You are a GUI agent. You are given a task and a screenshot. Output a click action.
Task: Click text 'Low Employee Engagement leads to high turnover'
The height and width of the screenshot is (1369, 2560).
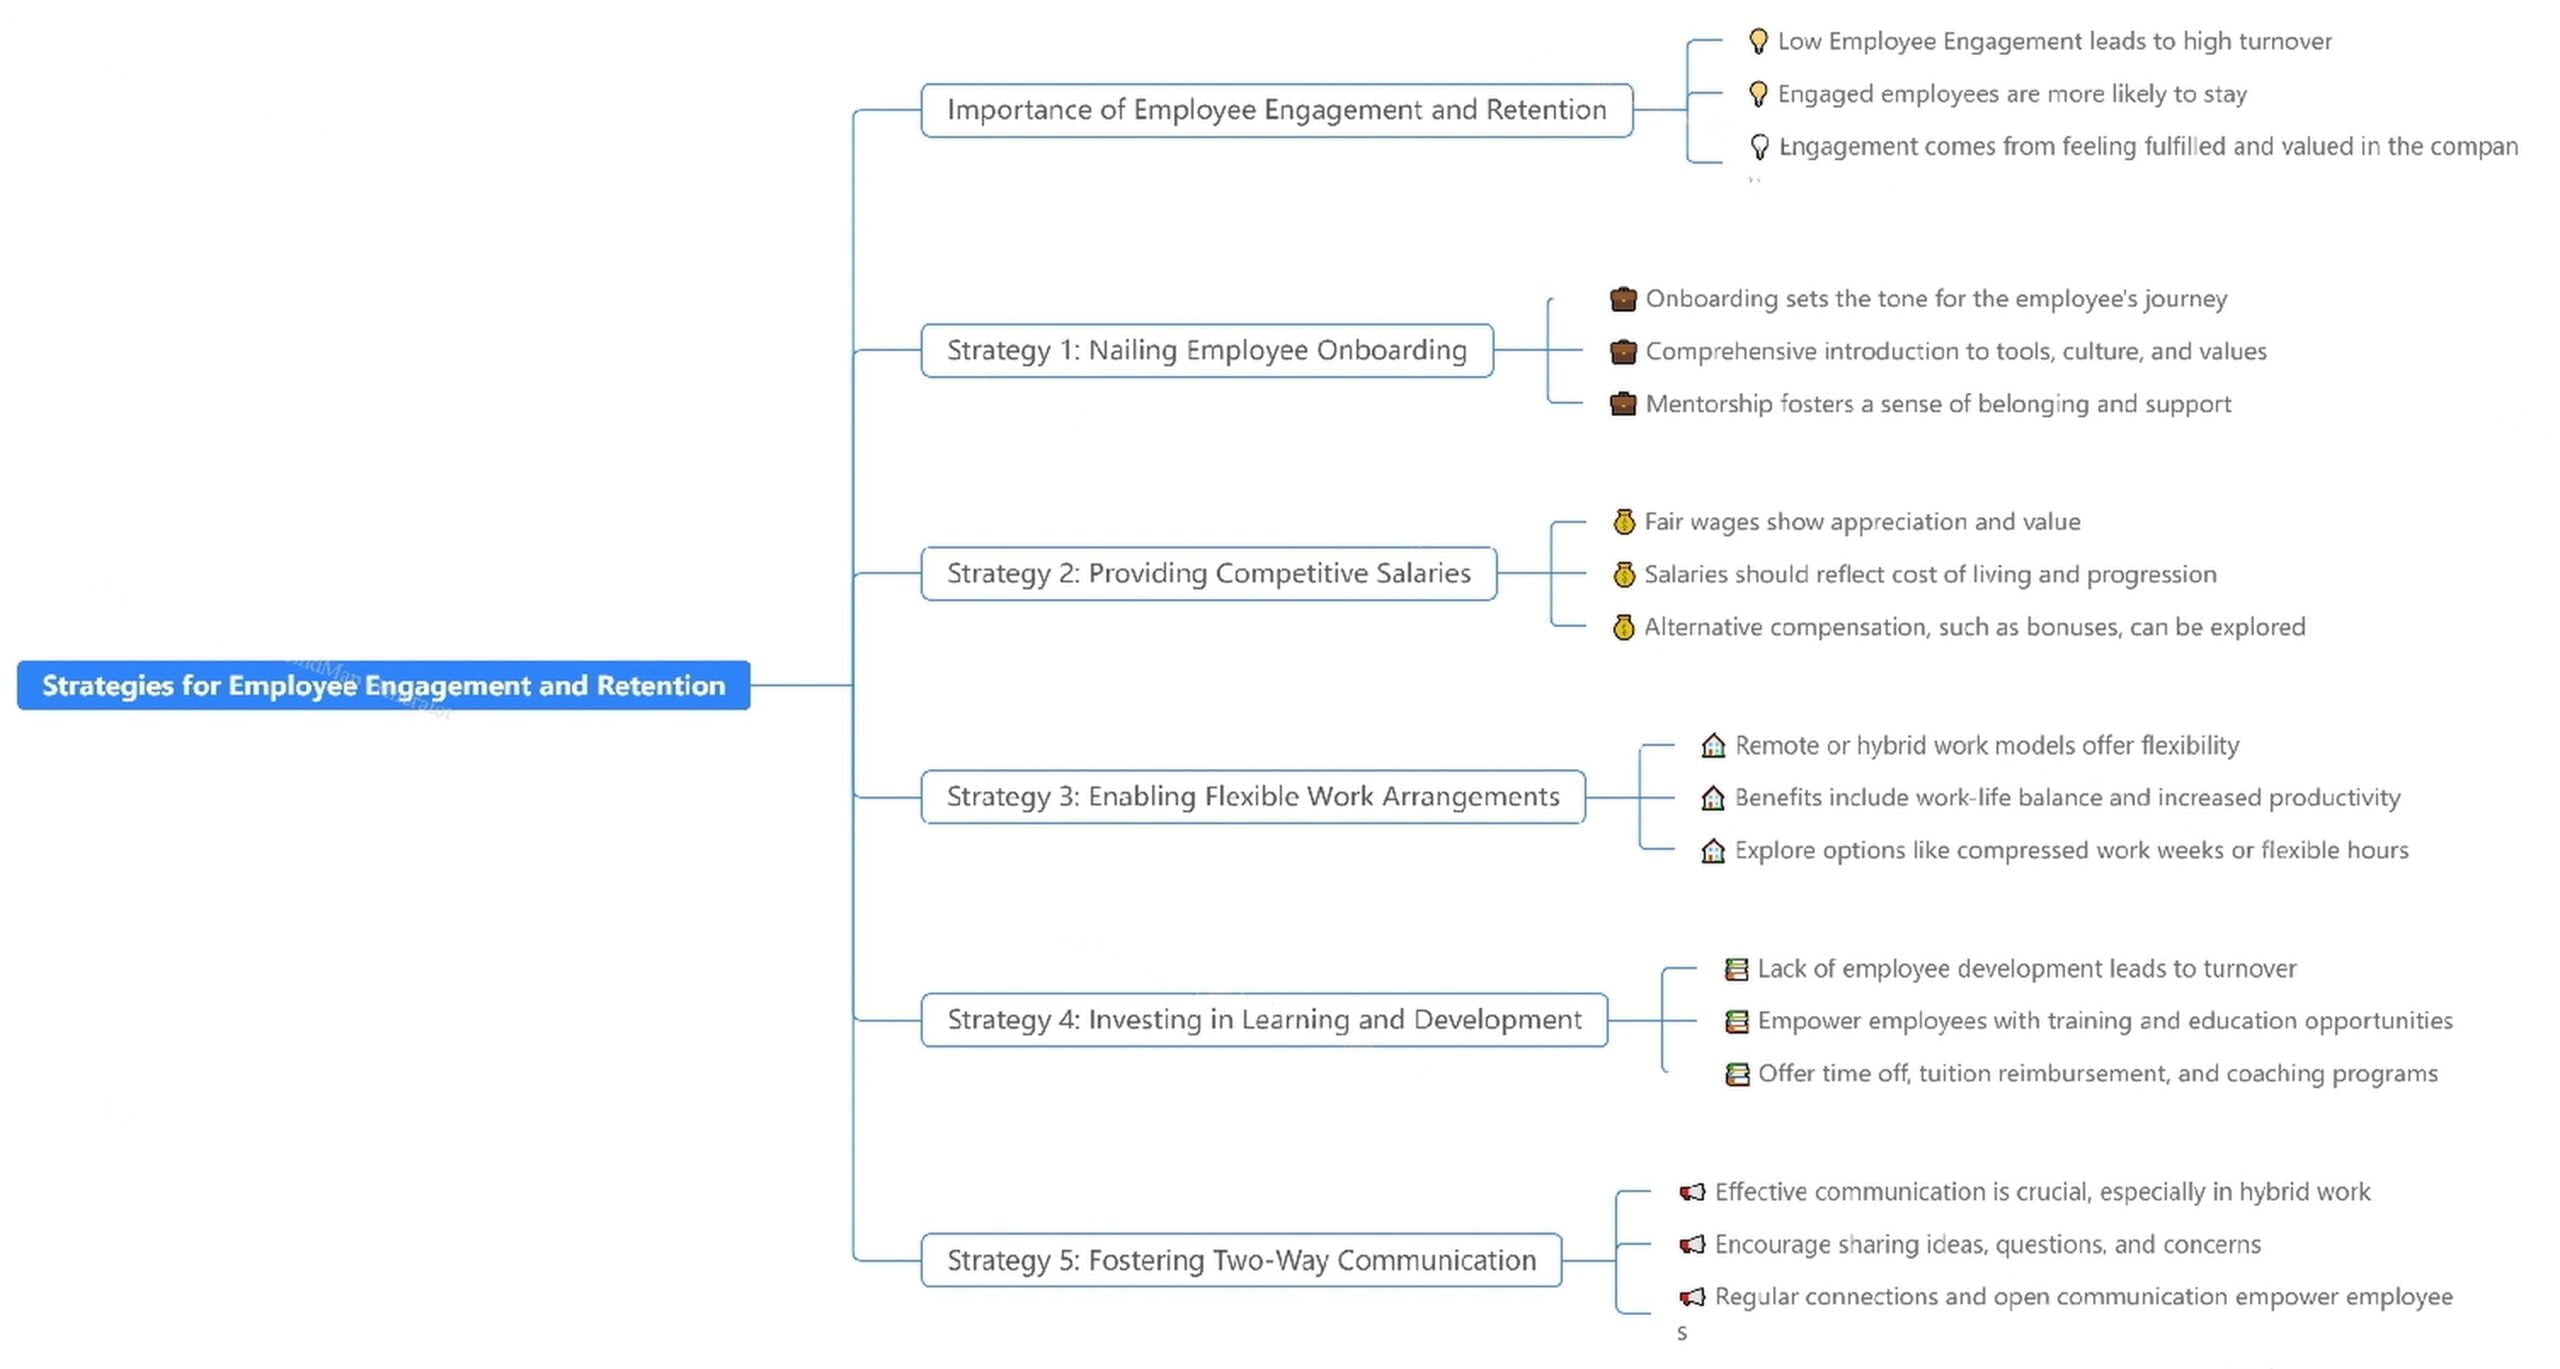[x=2054, y=41]
